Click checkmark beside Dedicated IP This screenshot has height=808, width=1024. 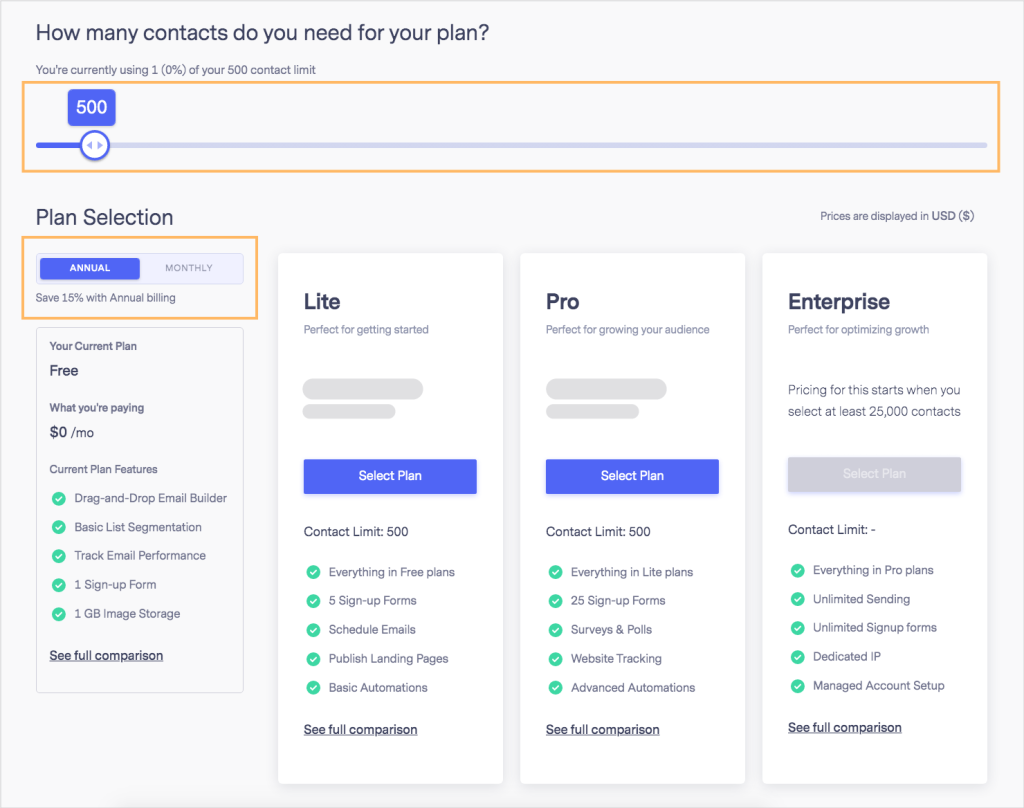point(797,657)
